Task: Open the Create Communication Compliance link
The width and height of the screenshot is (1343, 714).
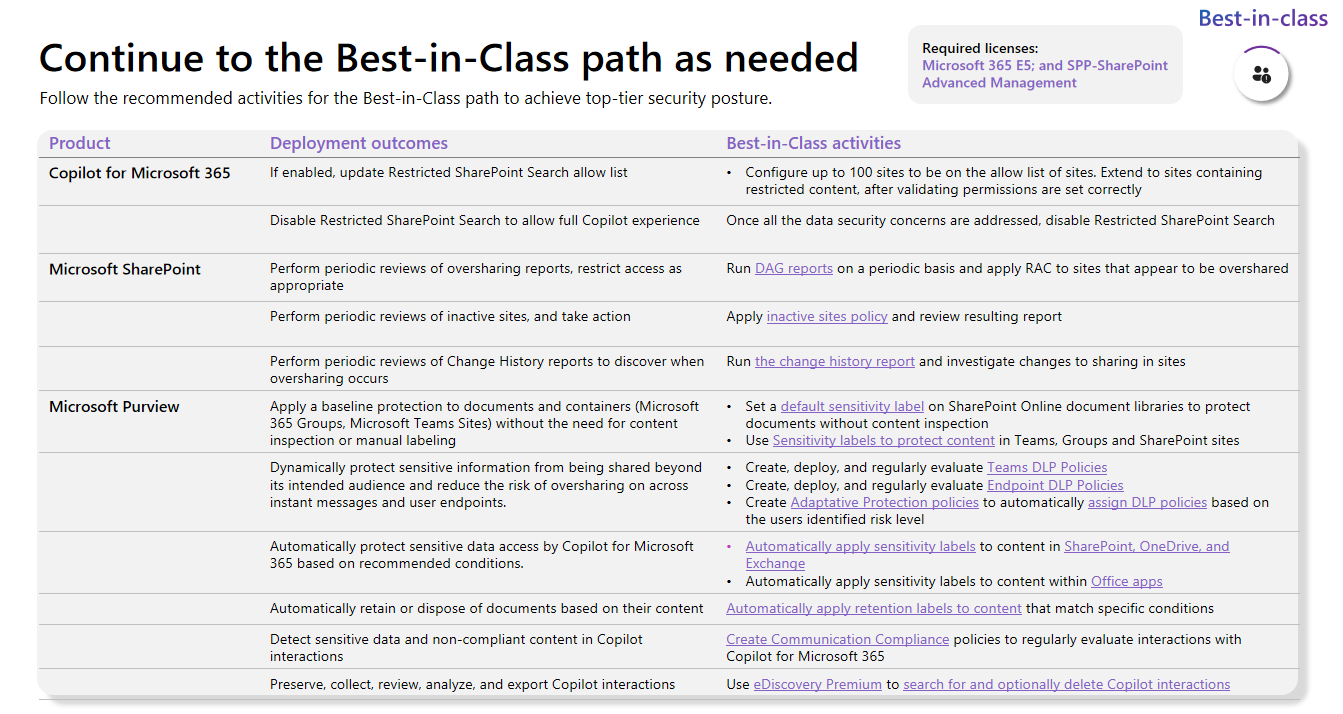Action: [838, 639]
